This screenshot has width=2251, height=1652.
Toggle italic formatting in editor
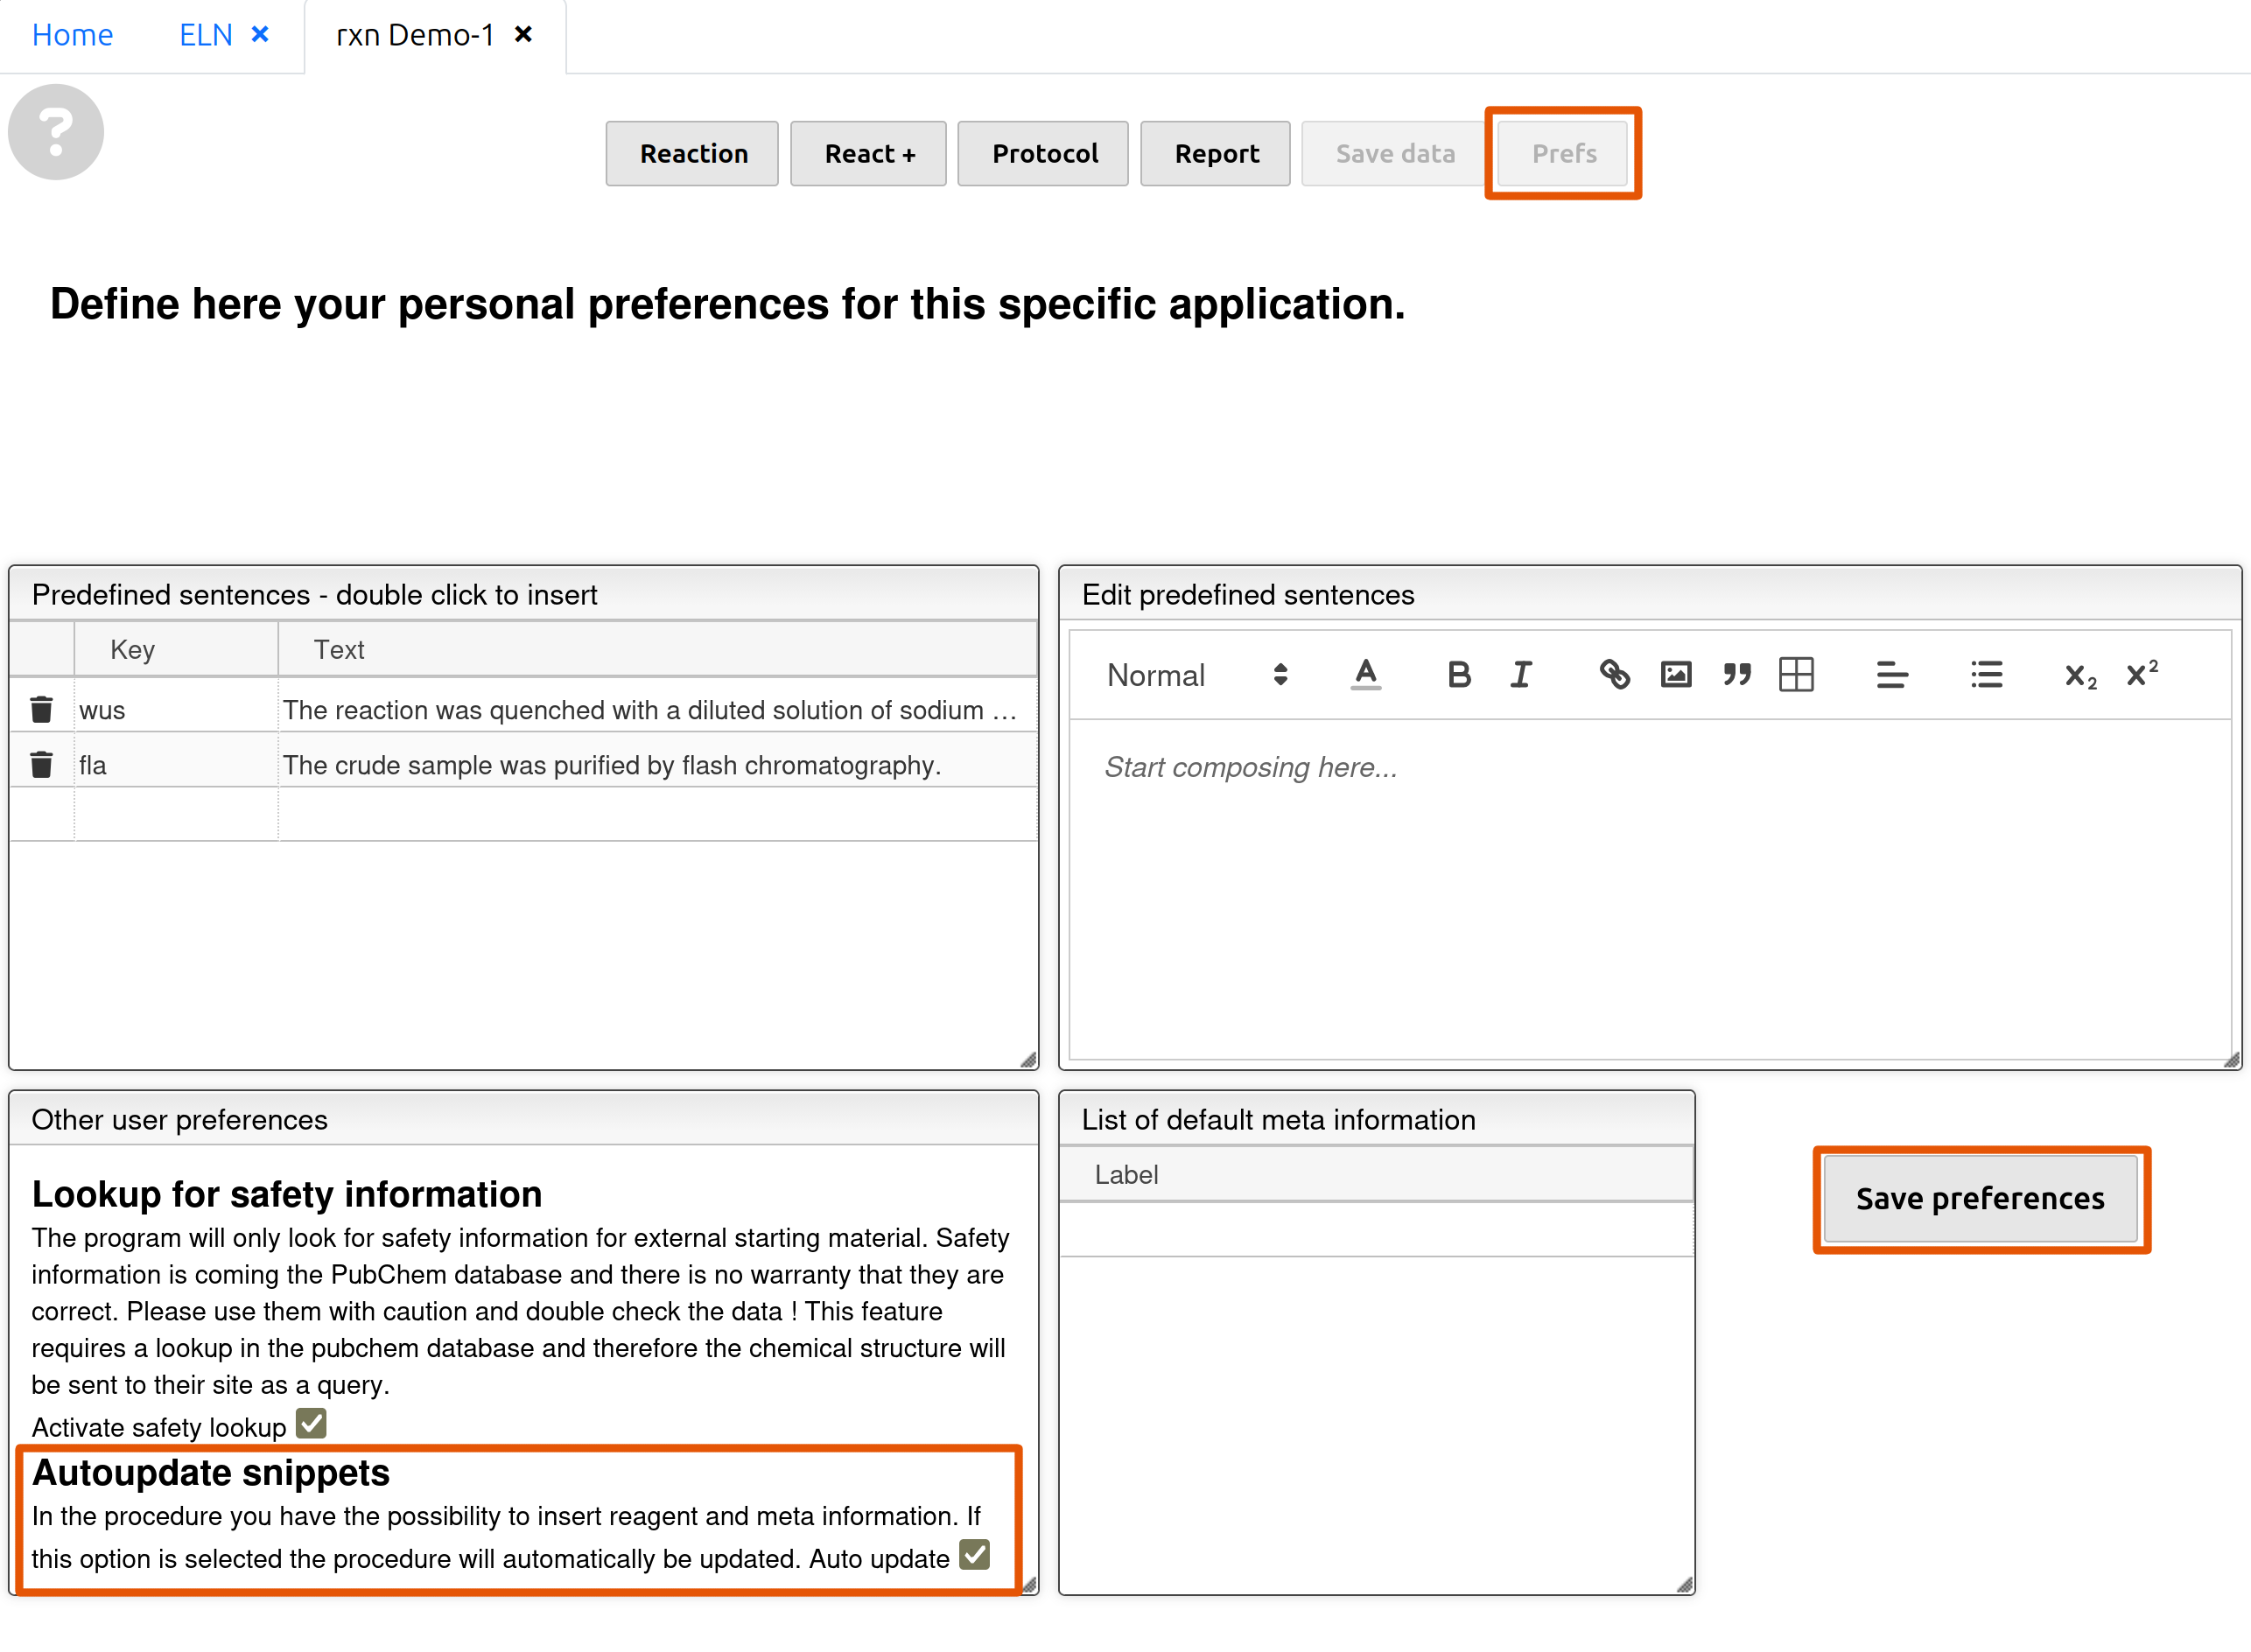(1521, 675)
